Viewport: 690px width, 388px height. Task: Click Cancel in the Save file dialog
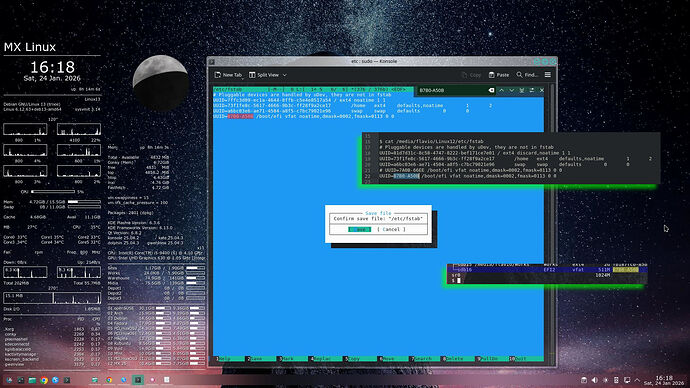point(391,230)
